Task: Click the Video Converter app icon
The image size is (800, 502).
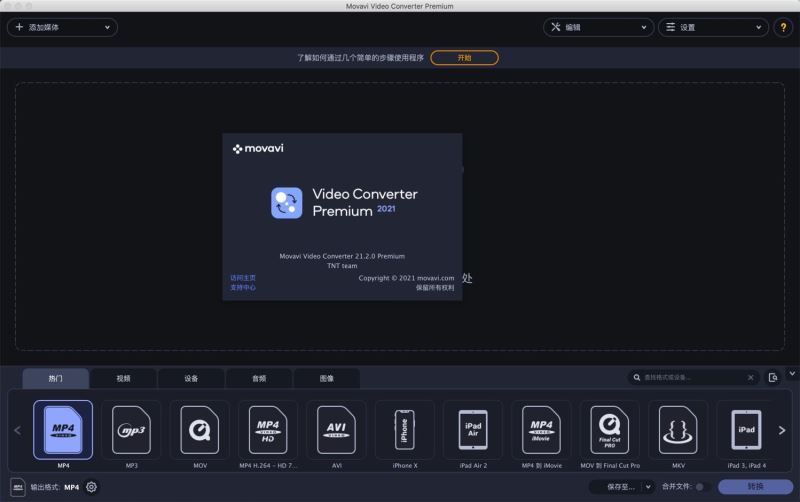Action: (286, 203)
